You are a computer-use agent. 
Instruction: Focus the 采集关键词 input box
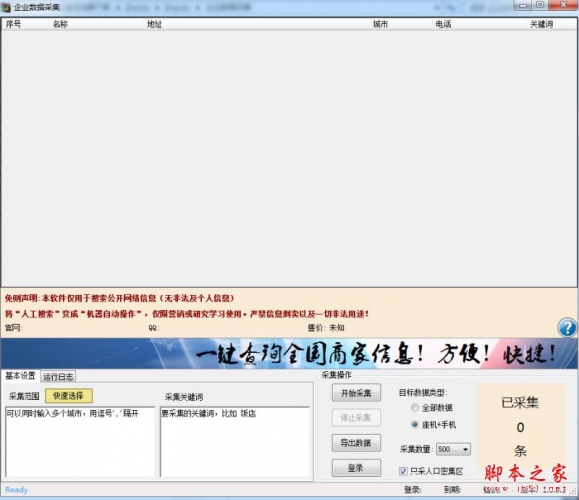pos(235,442)
